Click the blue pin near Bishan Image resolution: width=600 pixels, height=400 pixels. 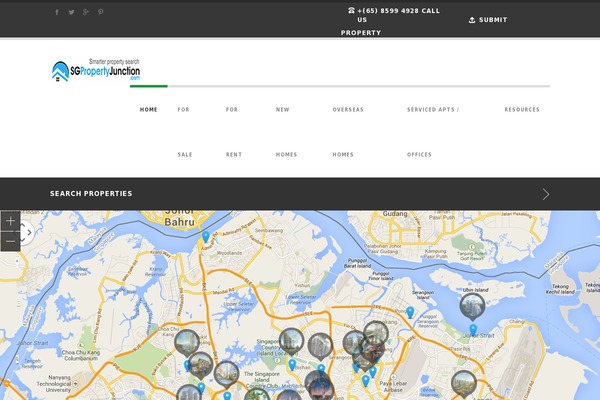tap(292, 364)
